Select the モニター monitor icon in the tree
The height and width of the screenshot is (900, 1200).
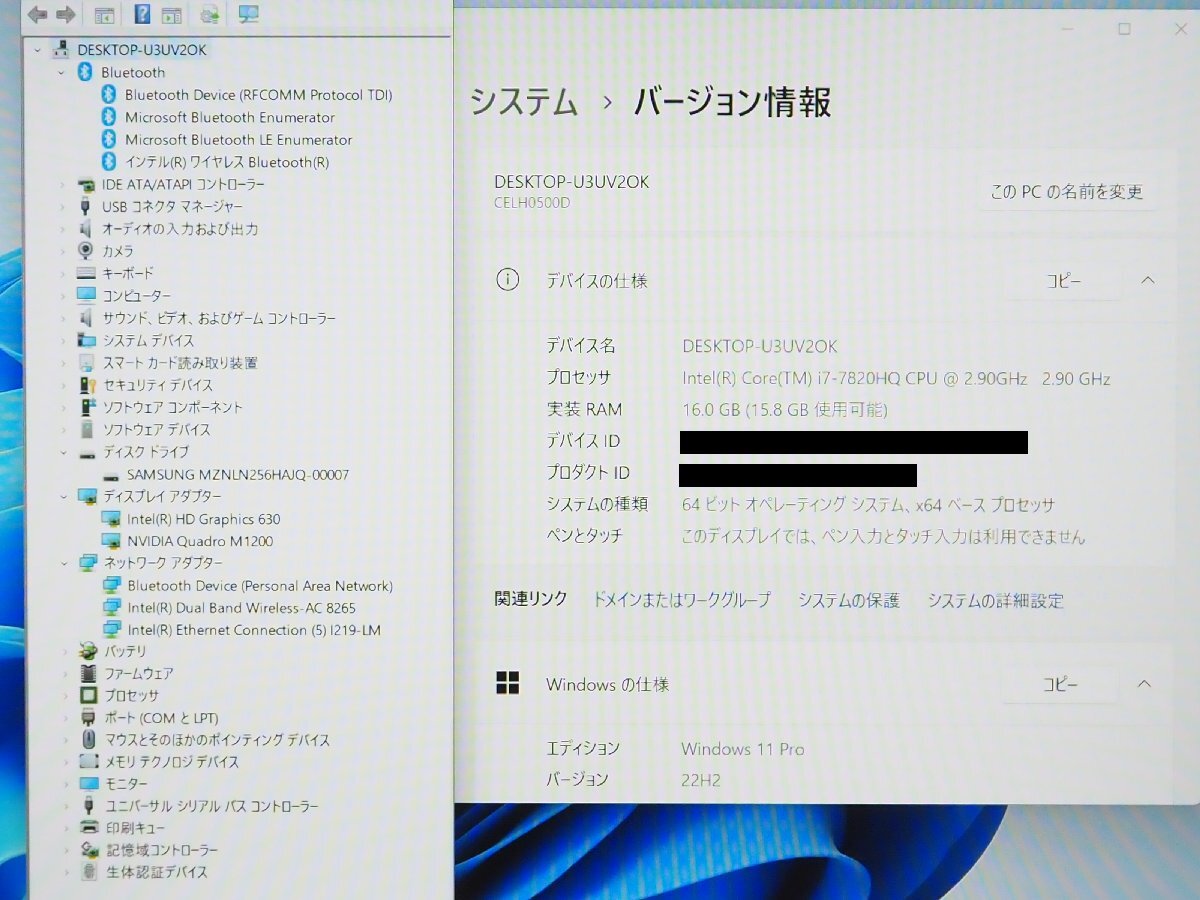tap(89, 784)
